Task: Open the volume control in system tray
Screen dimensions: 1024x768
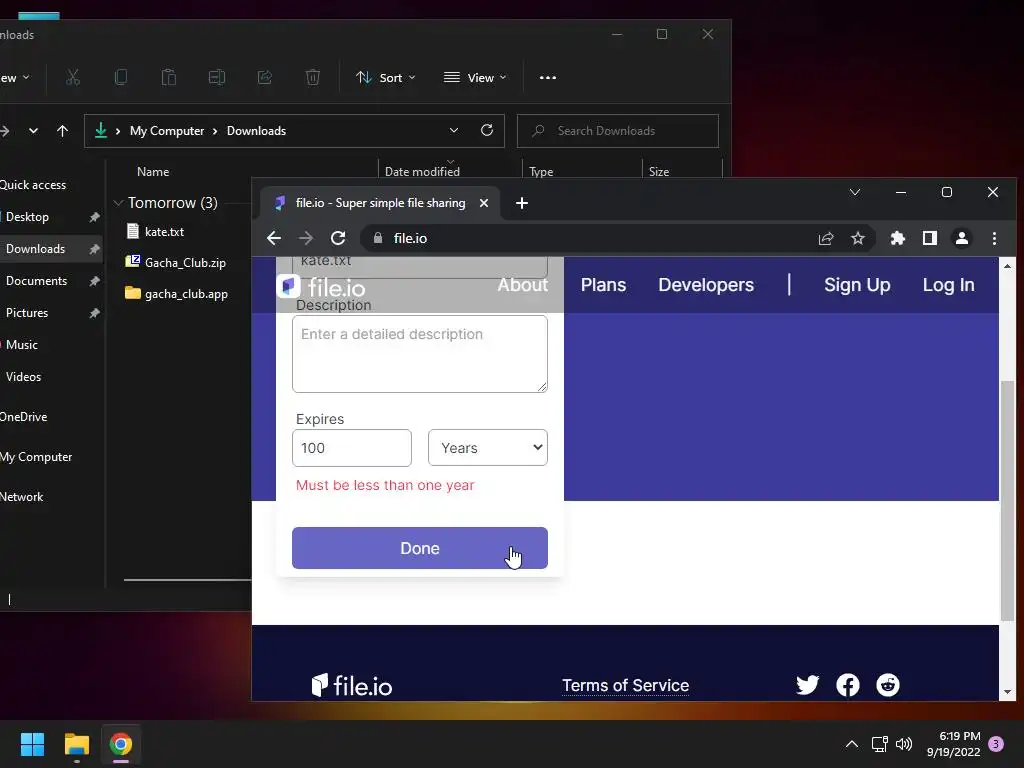Action: [x=904, y=744]
